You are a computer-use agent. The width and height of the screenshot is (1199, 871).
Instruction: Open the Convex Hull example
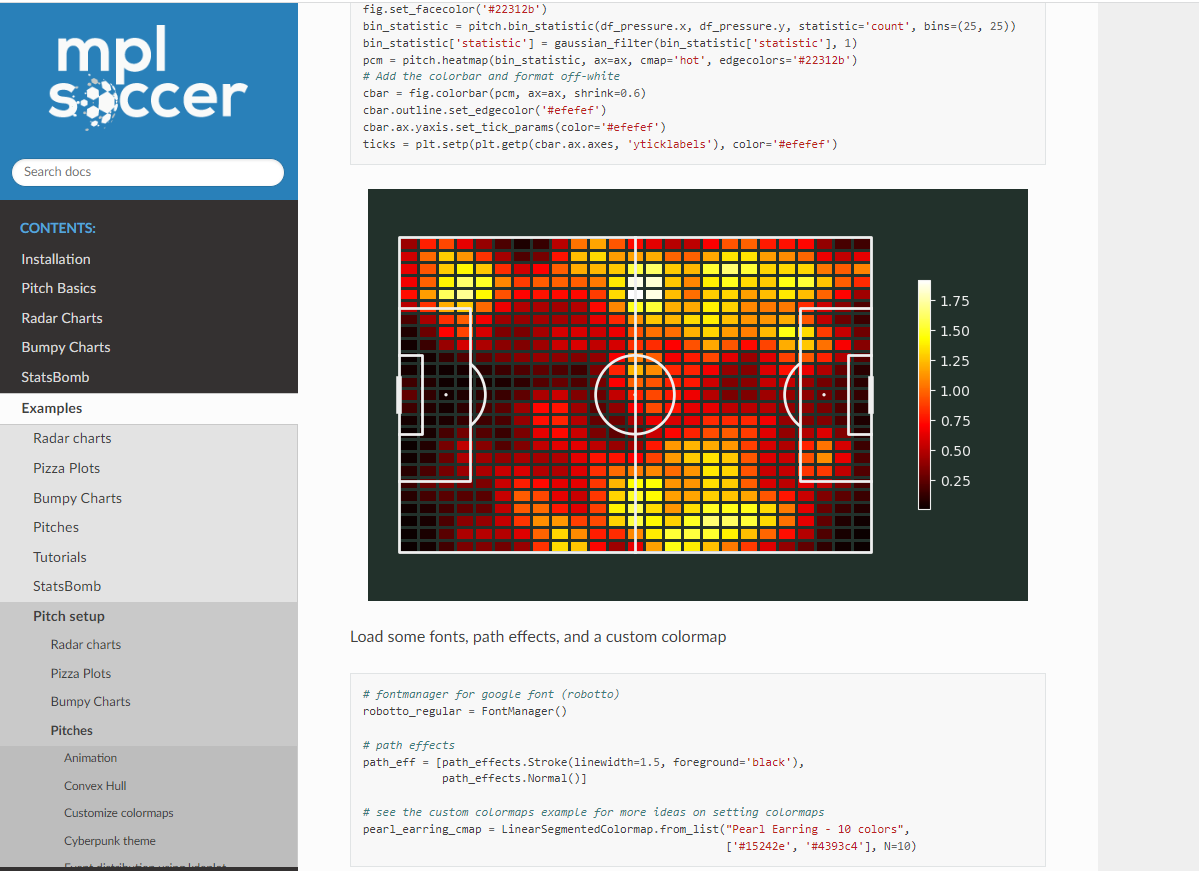pyautogui.click(x=95, y=786)
